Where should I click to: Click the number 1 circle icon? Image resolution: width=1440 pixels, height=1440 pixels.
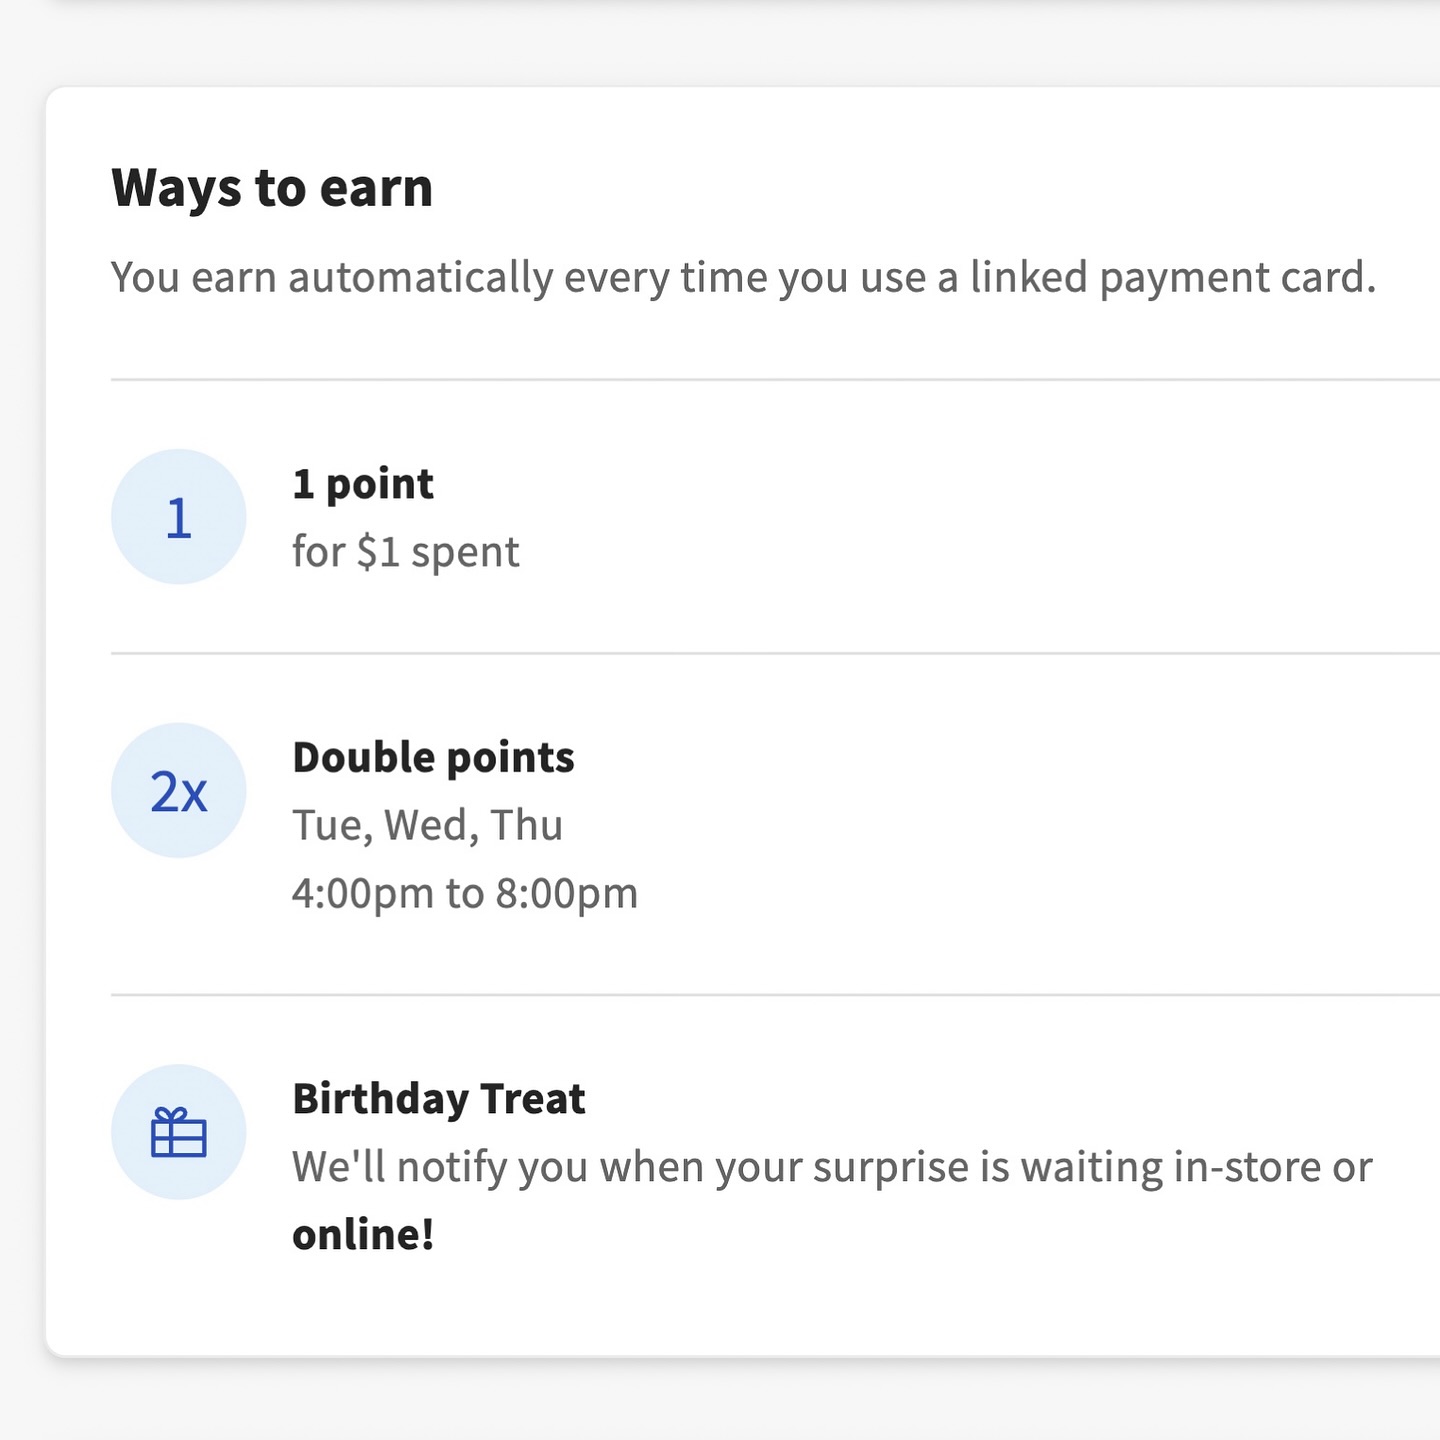click(x=178, y=517)
